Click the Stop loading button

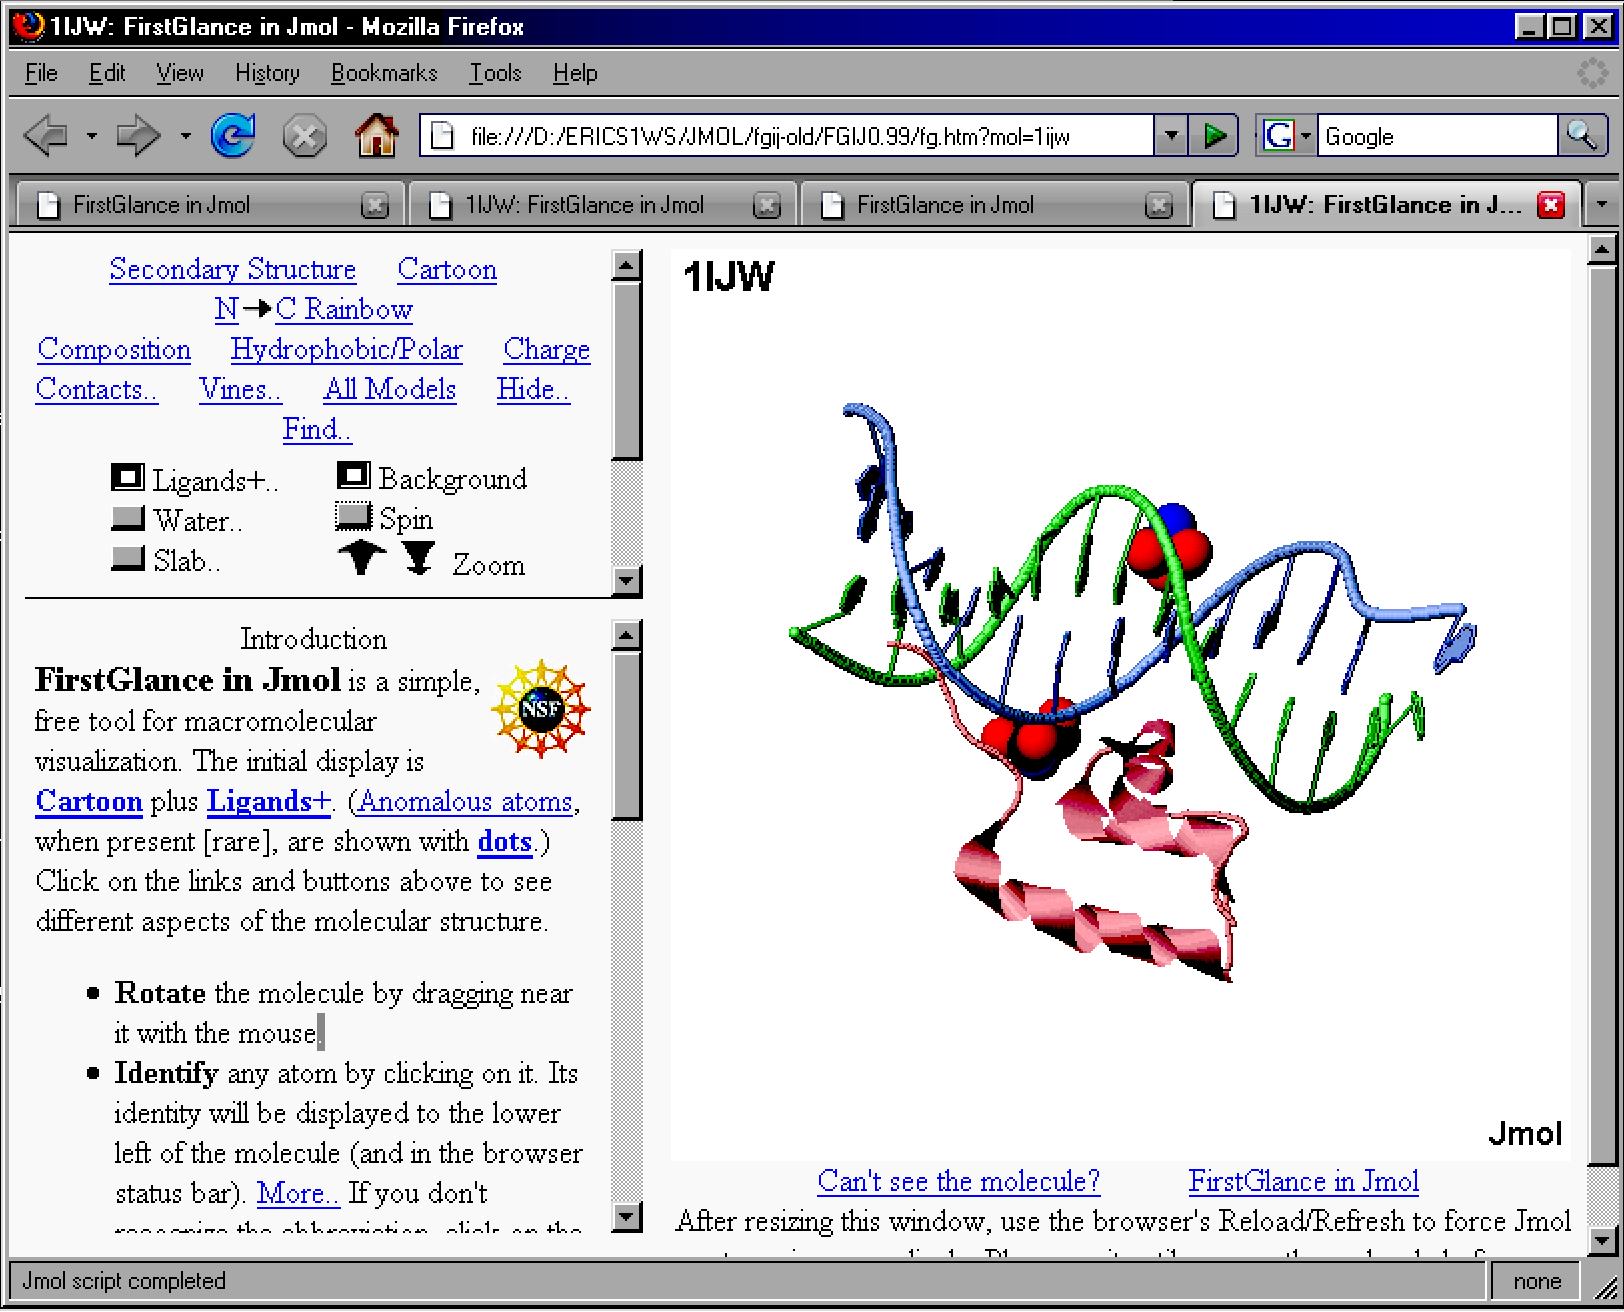tap(304, 136)
